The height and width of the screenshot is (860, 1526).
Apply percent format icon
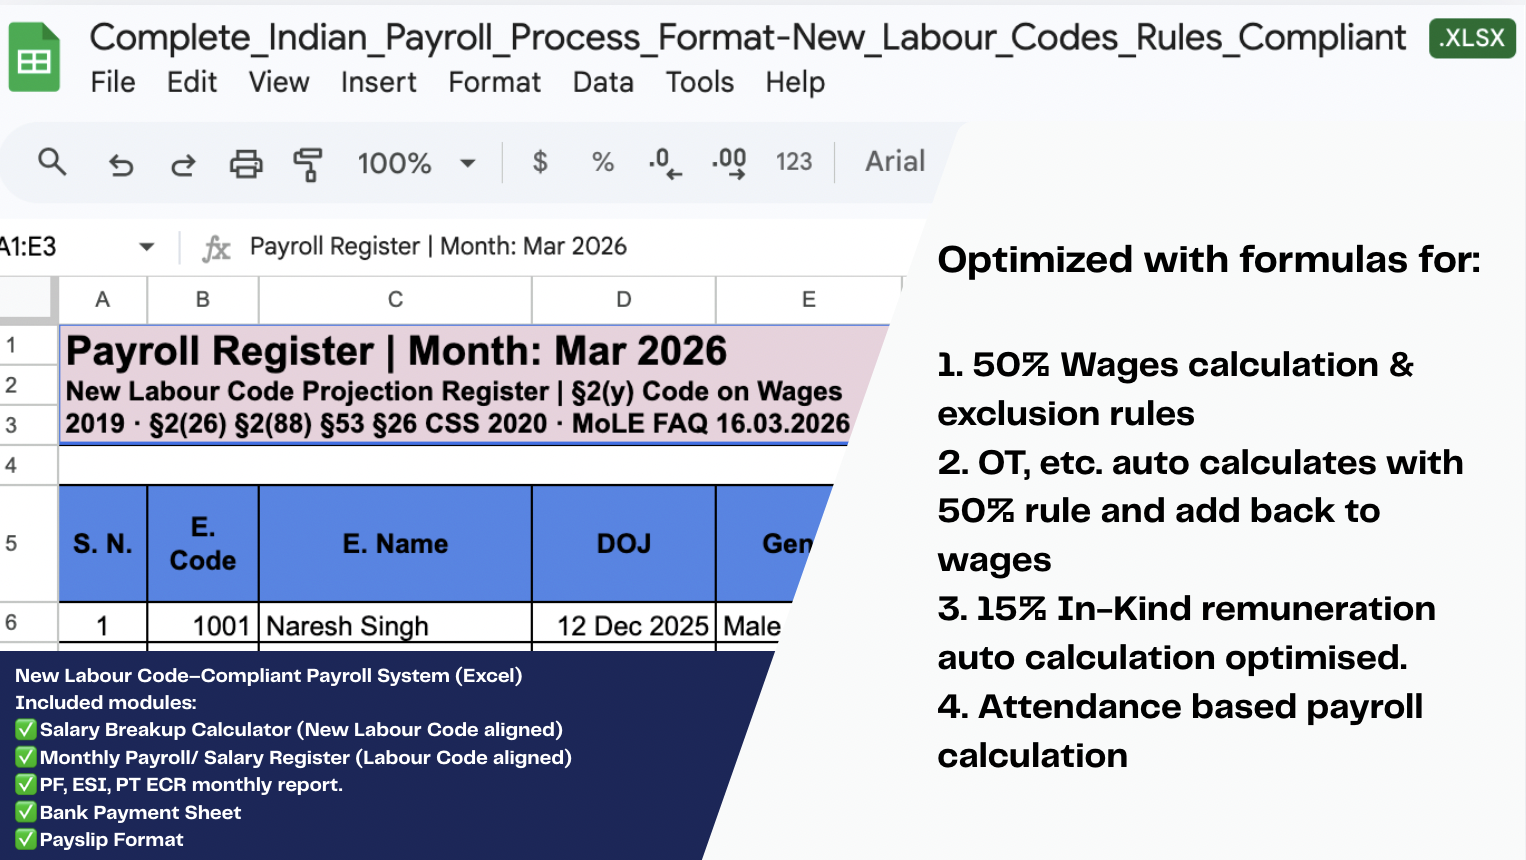pyautogui.click(x=603, y=162)
